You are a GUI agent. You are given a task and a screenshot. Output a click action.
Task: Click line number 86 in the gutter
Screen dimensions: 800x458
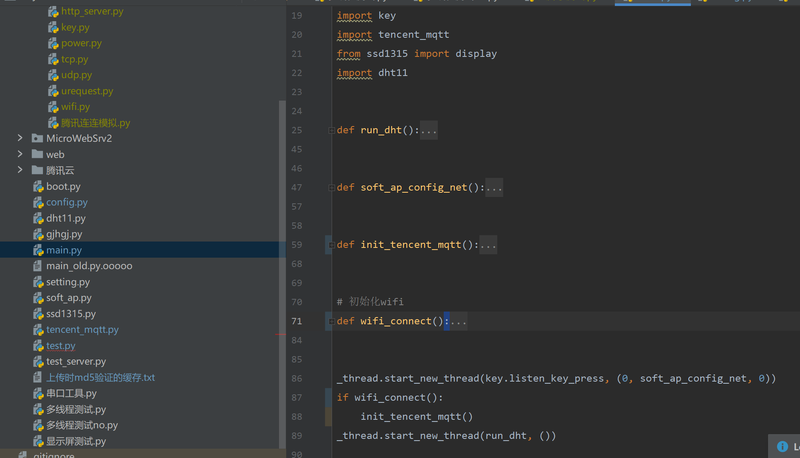point(296,378)
